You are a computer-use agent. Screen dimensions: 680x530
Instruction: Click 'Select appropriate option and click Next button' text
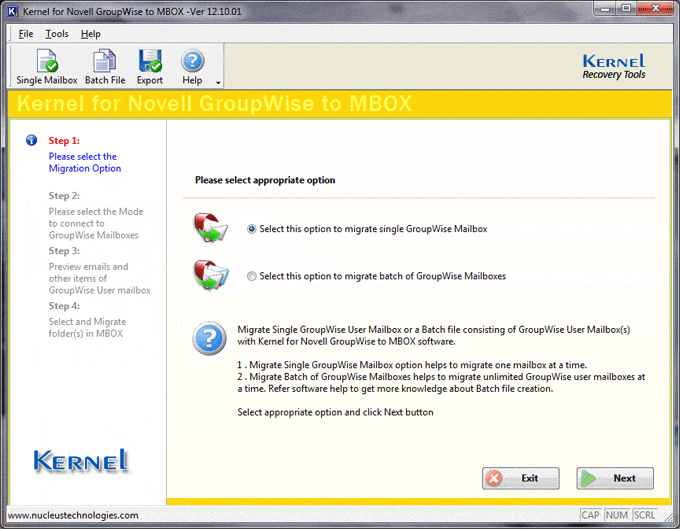pyautogui.click(x=335, y=412)
